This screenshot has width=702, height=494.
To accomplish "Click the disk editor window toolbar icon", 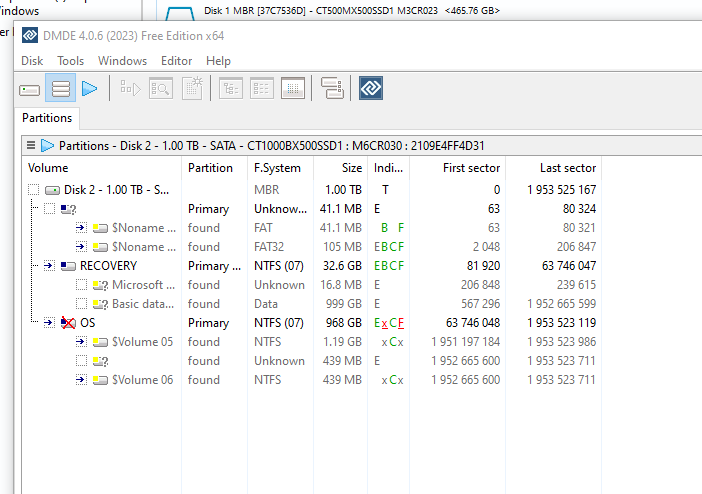I will point(293,89).
